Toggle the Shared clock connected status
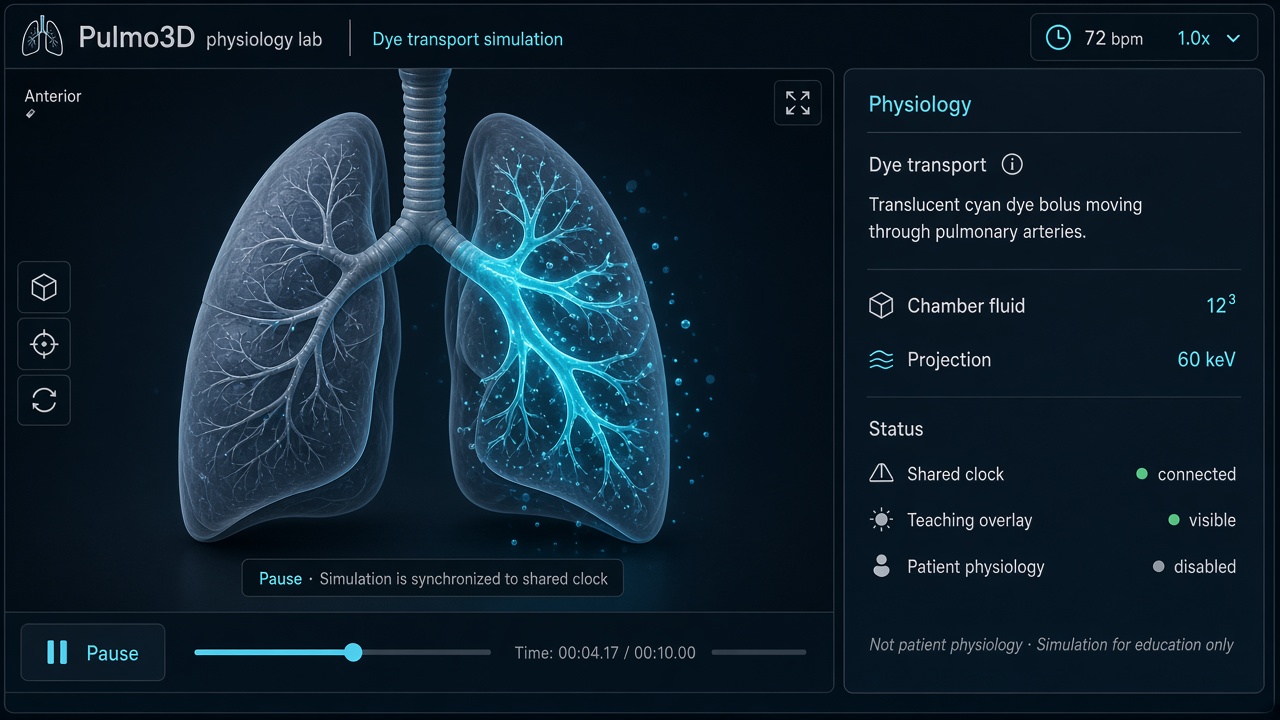 click(x=1186, y=474)
